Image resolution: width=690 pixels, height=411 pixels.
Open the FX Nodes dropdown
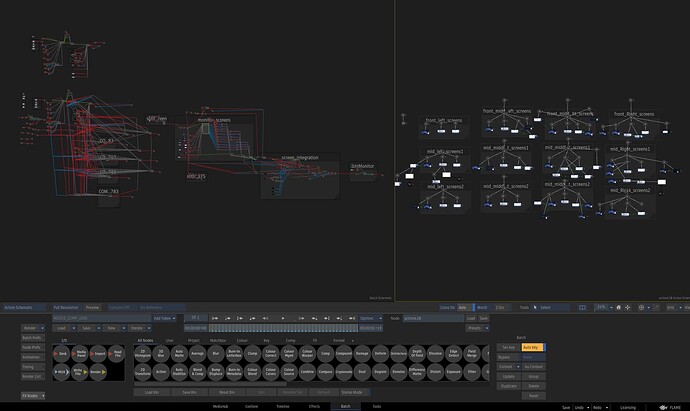pyautogui.click(x=33, y=396)
